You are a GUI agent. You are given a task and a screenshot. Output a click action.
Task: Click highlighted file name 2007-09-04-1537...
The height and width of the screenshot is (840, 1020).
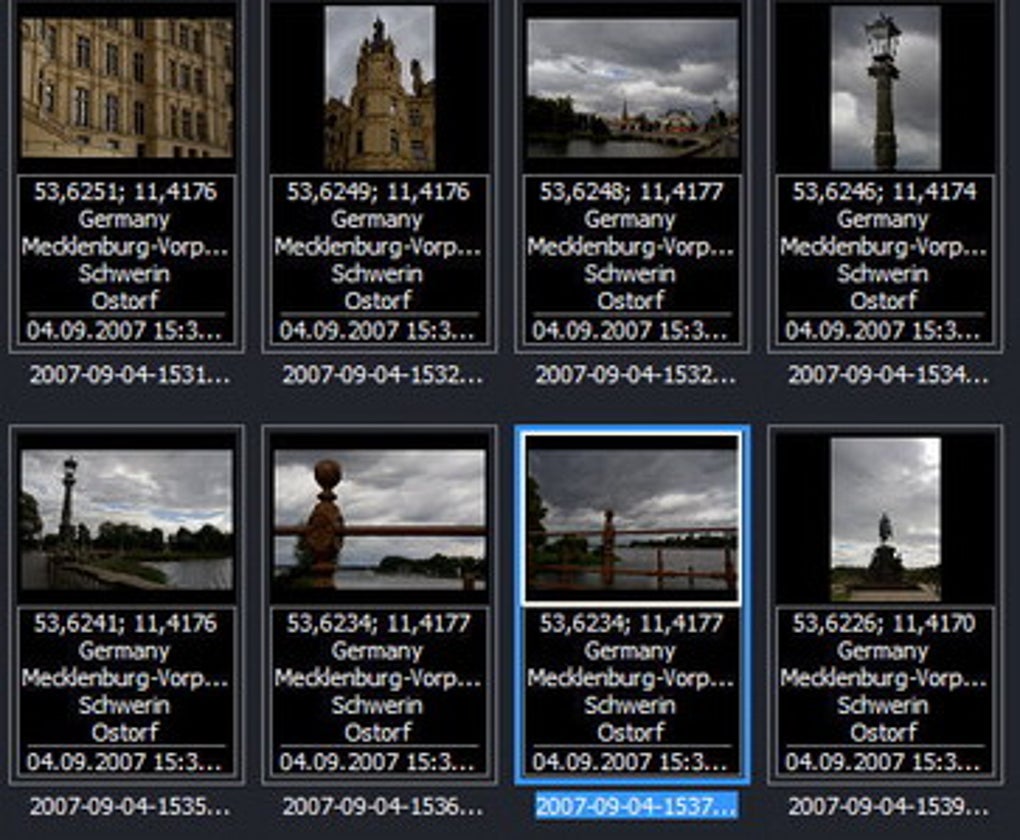click(x=636, y=806)
